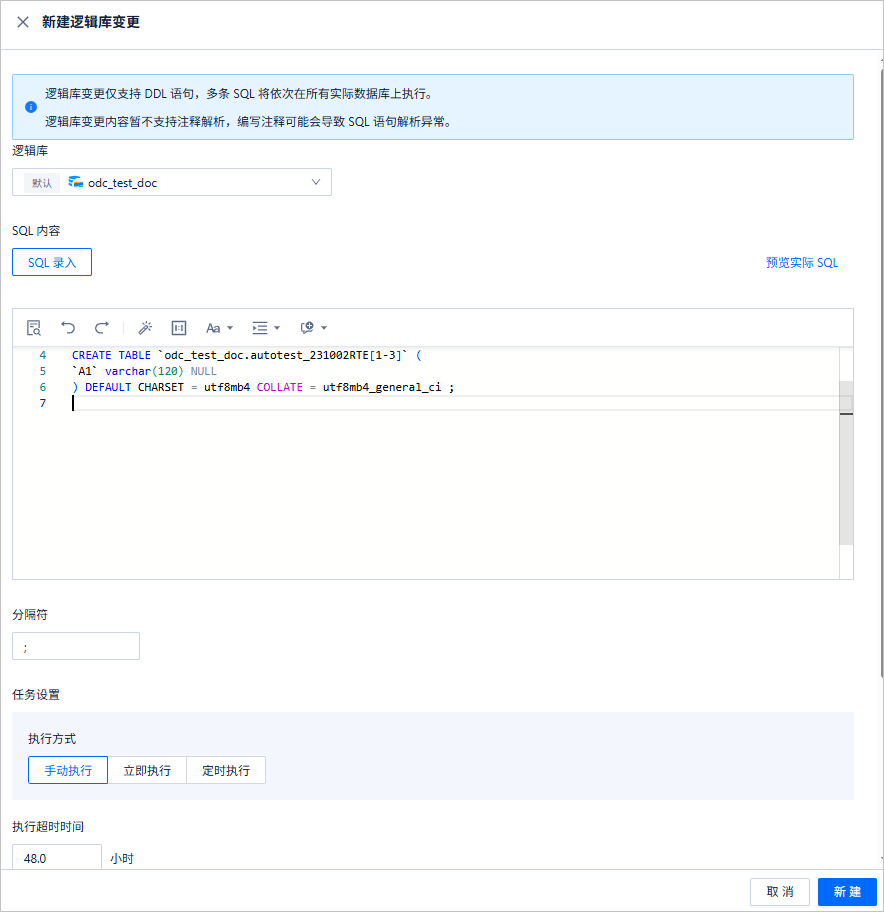Click the IN value conversion icon
884x912 pixels.
tap(179, 328)
